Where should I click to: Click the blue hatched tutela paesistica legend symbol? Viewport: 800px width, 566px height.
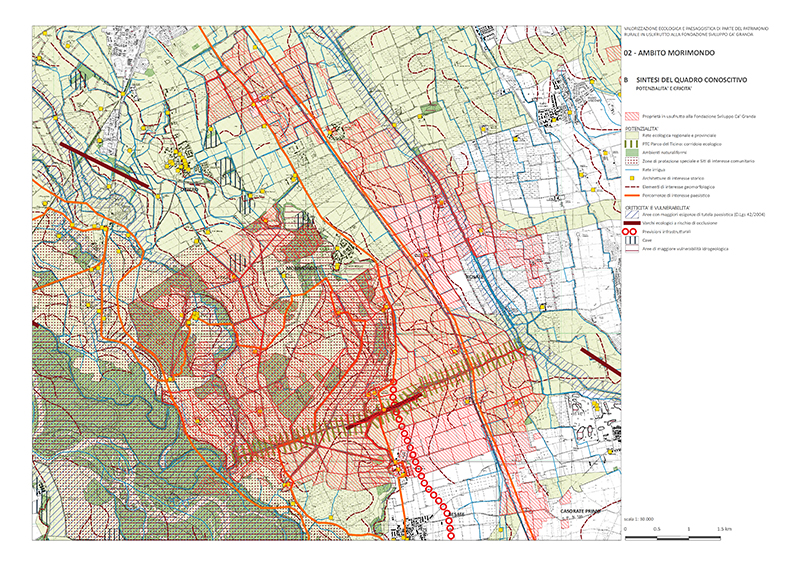click(x=632, y=212)
